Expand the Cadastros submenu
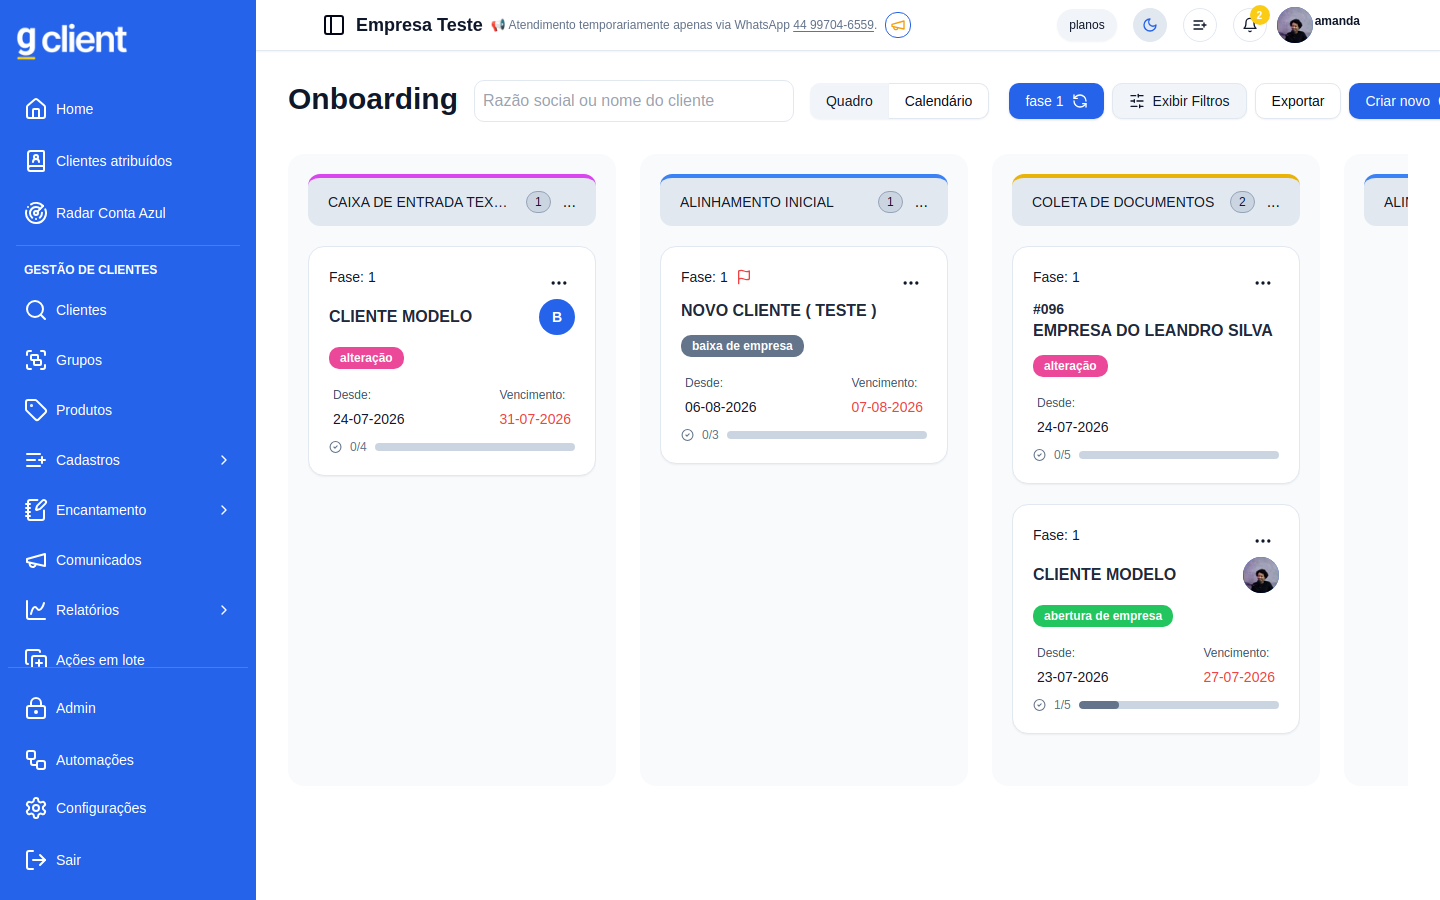This screenshot has width=1440, height=900. 128,460
